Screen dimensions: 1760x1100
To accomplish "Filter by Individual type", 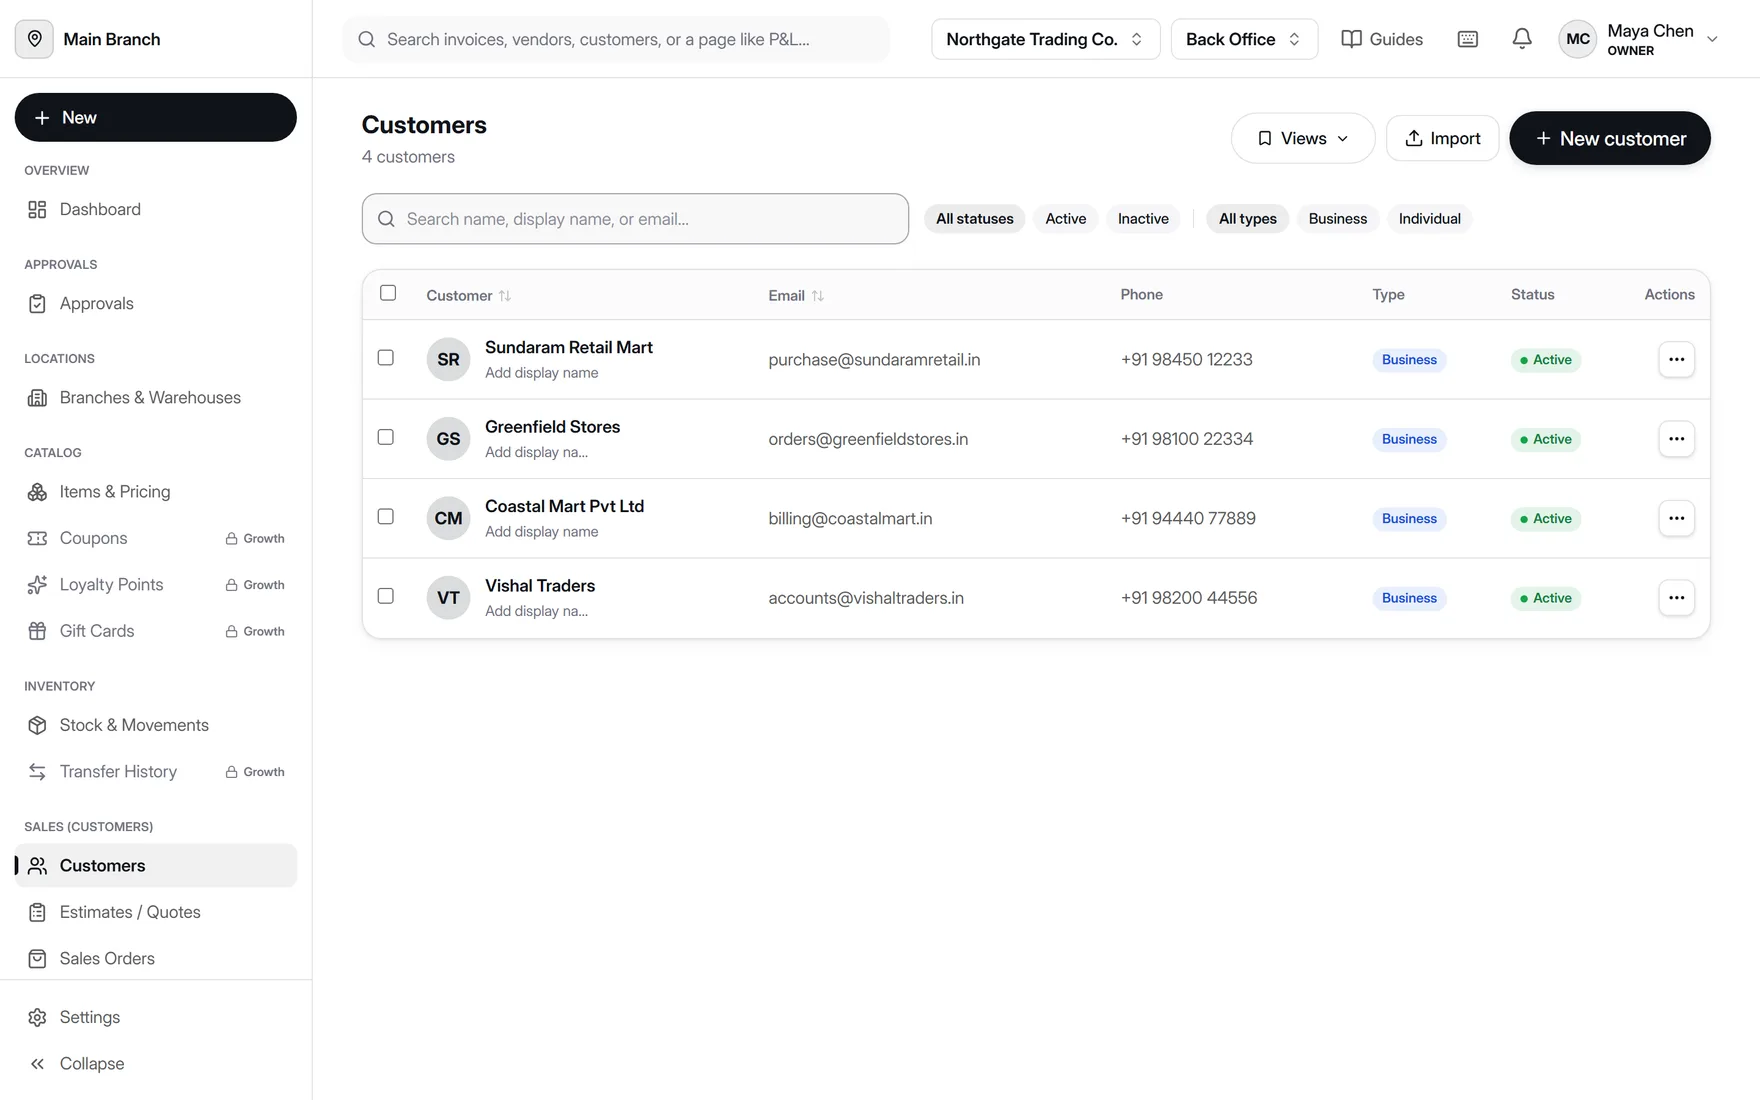I will coord(1429,219).
